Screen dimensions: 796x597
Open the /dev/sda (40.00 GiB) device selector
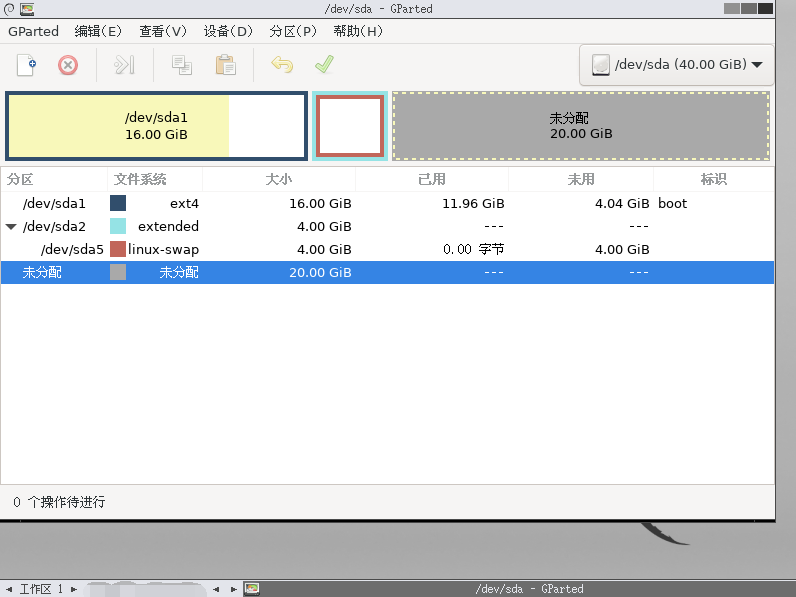[x=676, y=64]
